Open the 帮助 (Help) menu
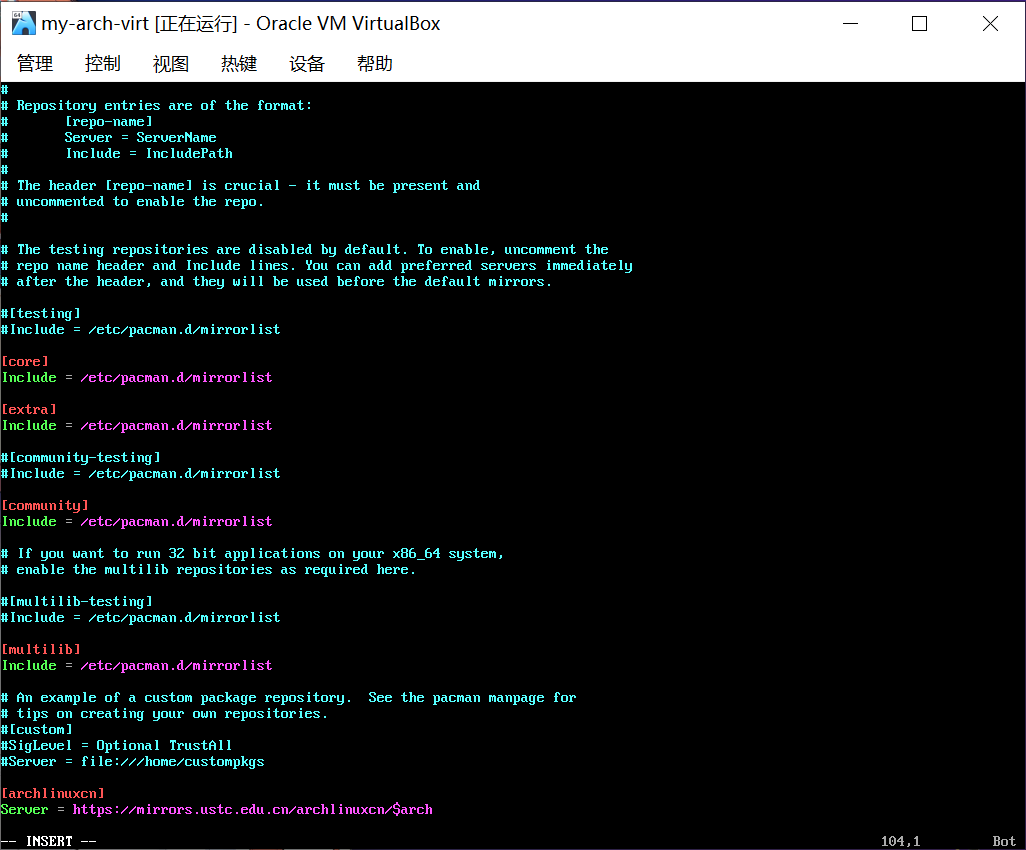1026x850 pixels. pos(374,63)
